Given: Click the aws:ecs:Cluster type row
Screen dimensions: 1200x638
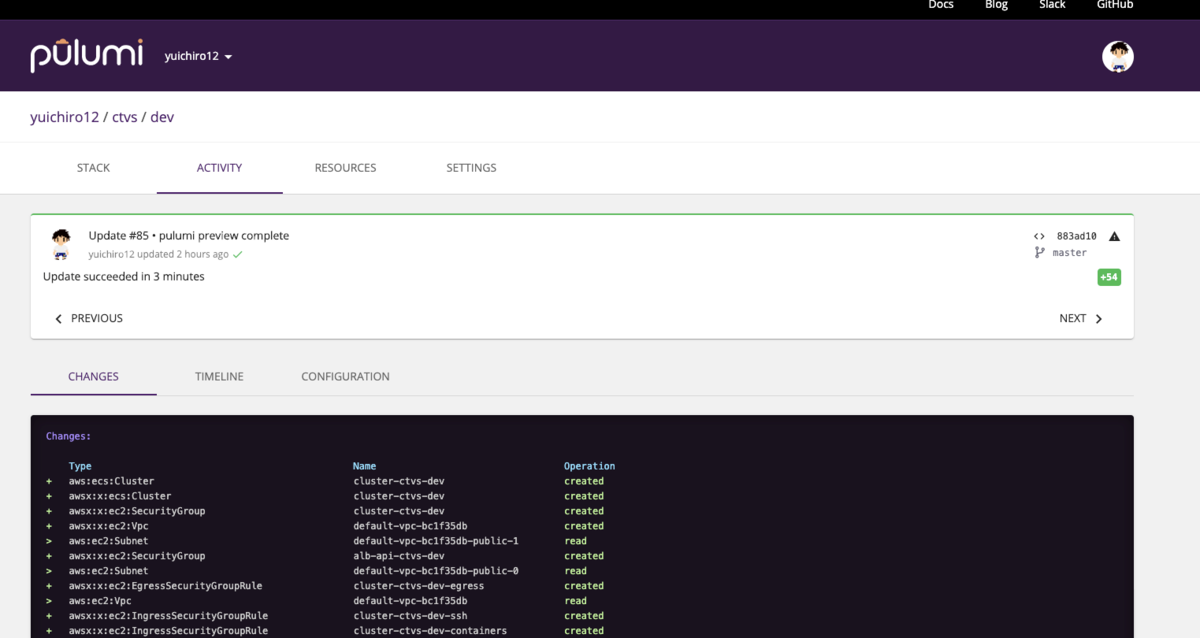Looking at the screenshot, I should (x=111, y=481).
